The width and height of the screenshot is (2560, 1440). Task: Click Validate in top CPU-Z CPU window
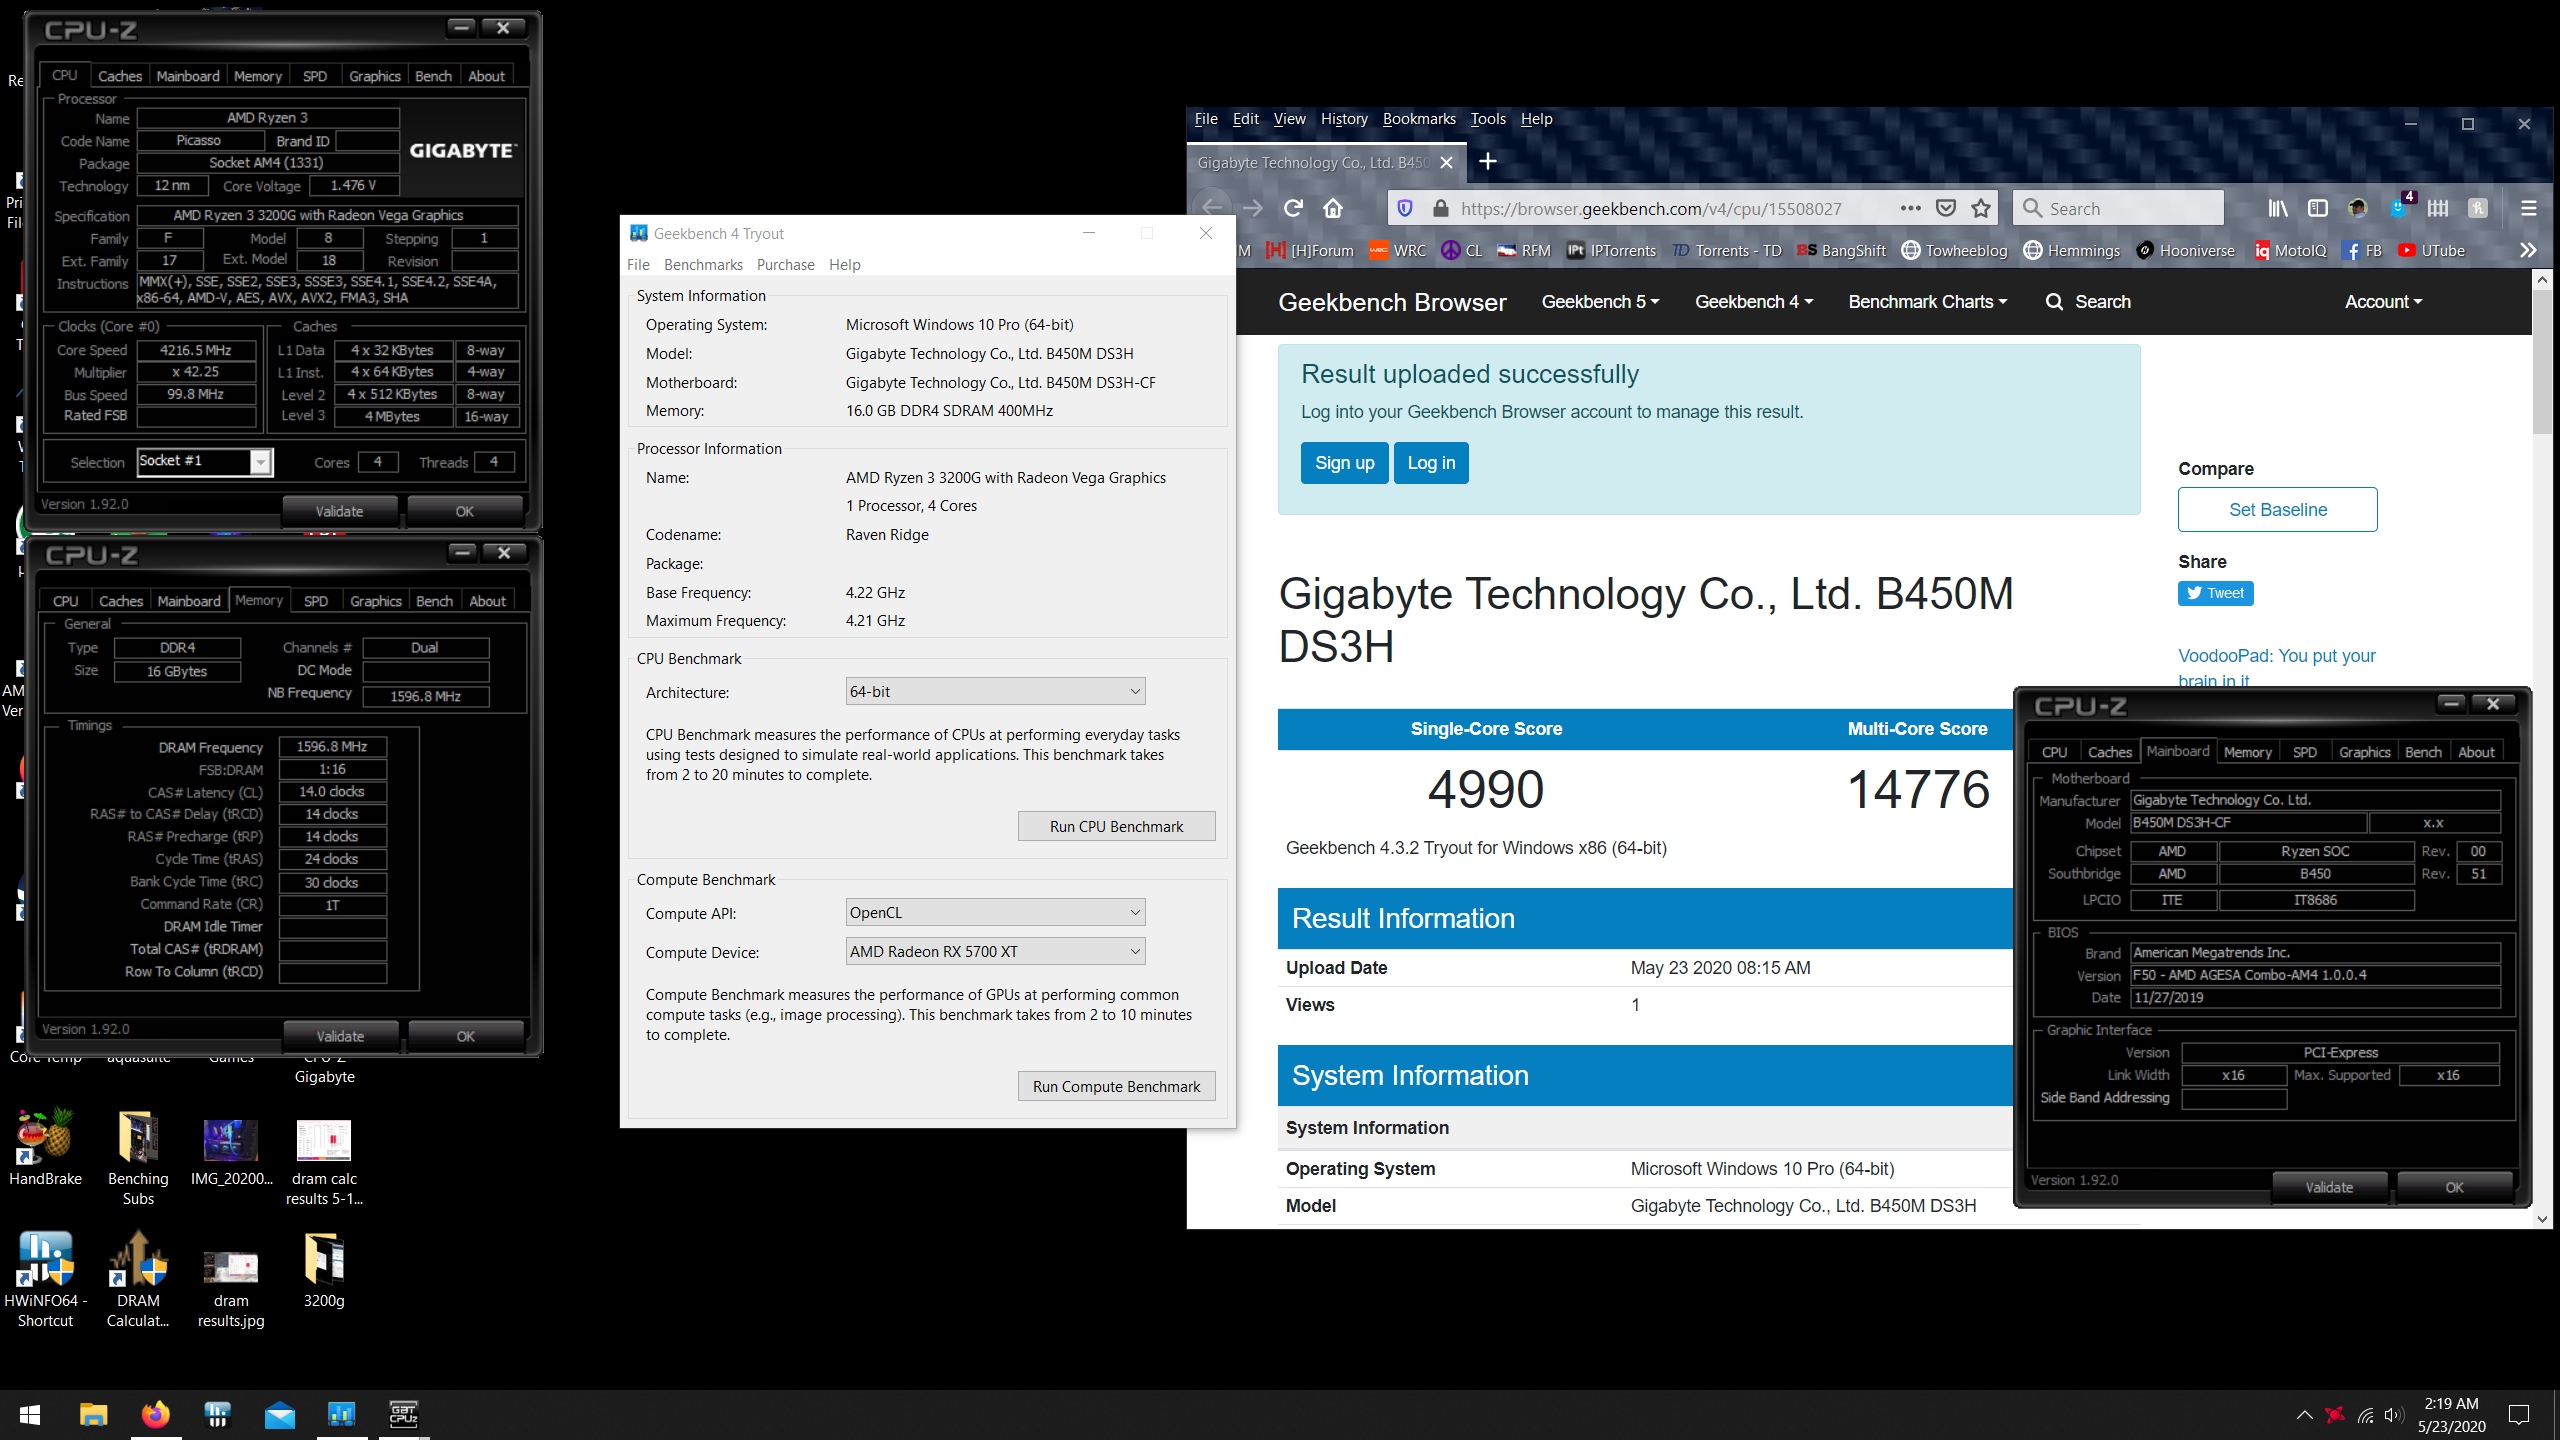339,511
